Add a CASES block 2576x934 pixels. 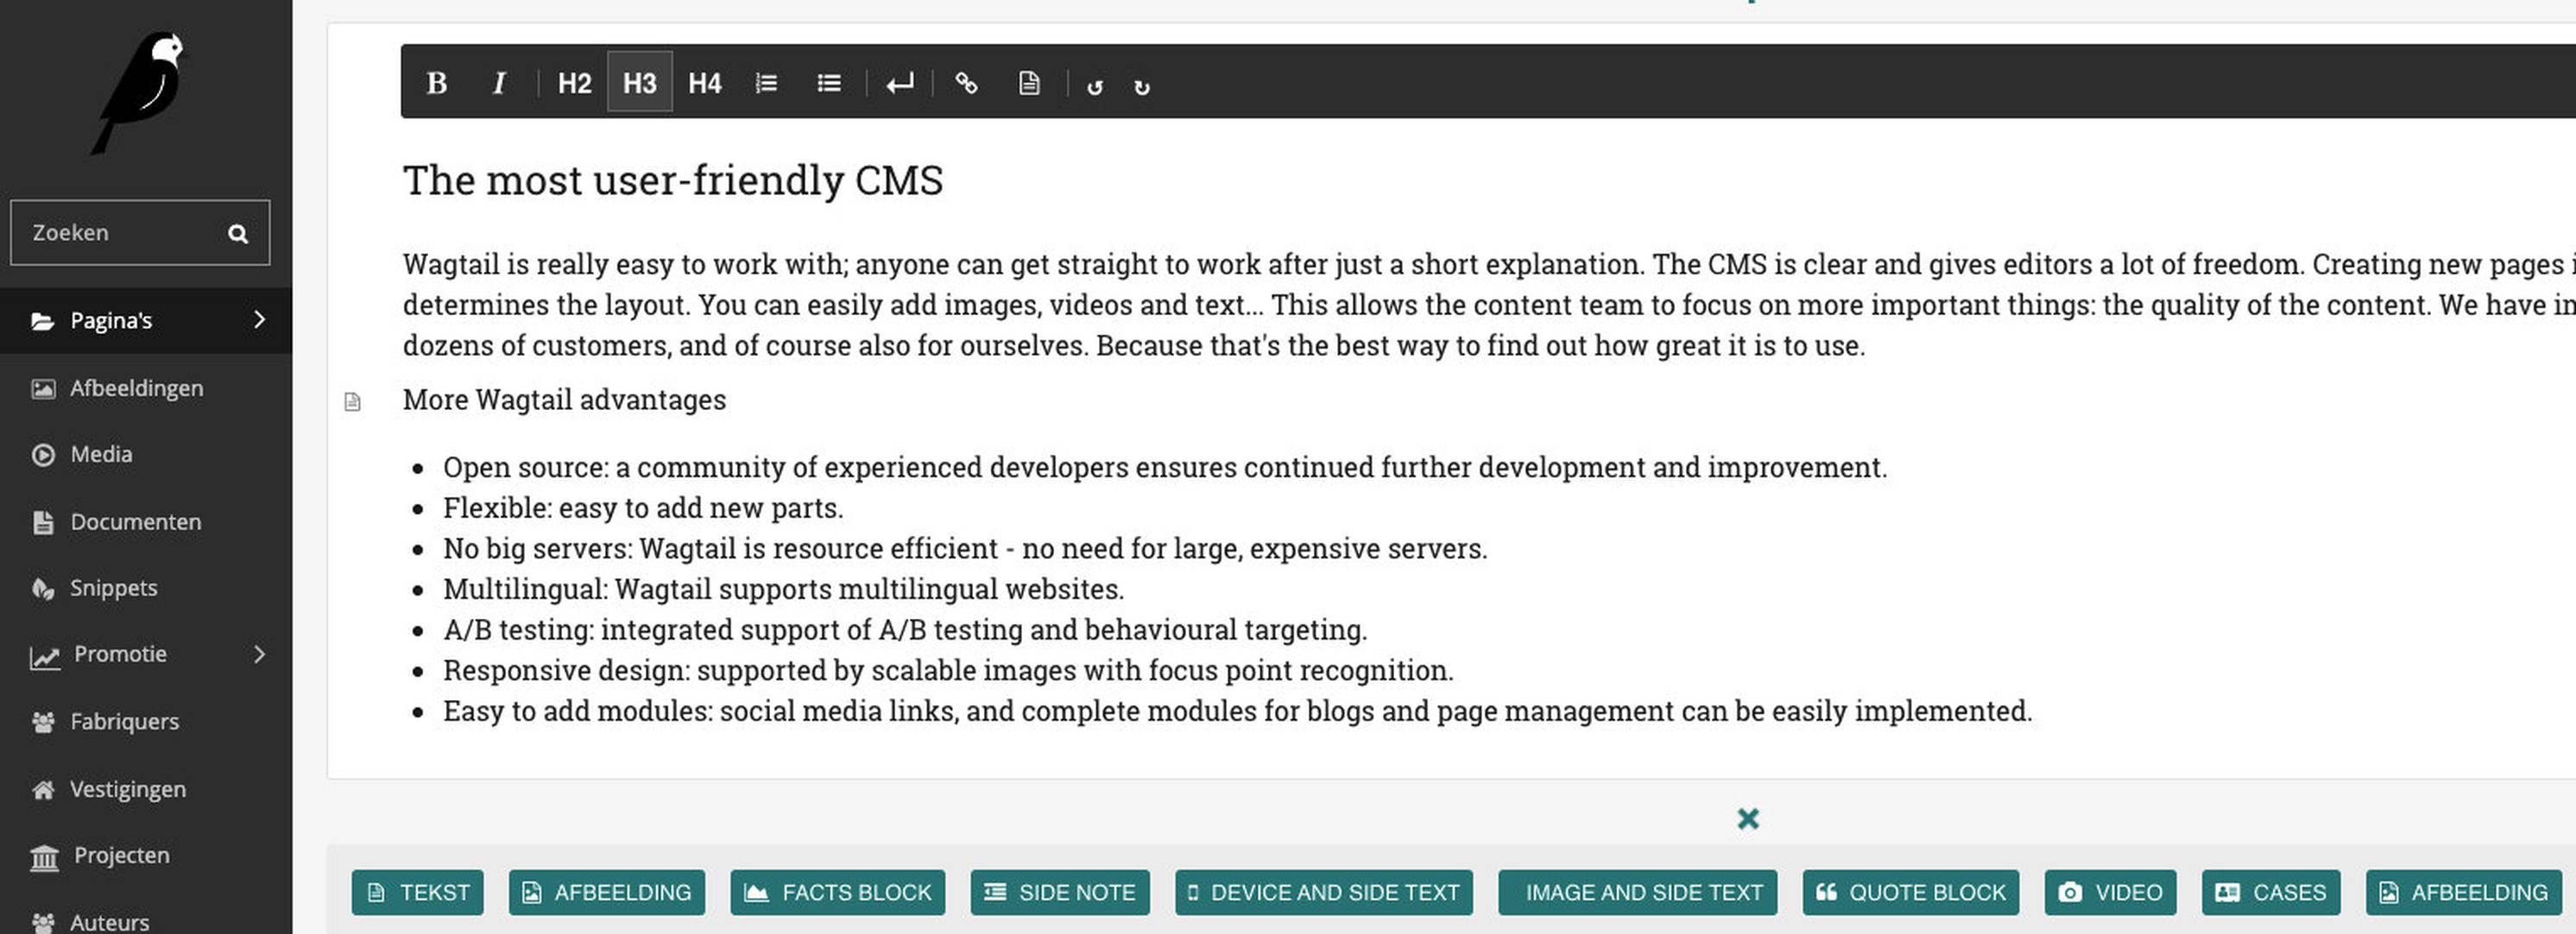click(2271, 892)
